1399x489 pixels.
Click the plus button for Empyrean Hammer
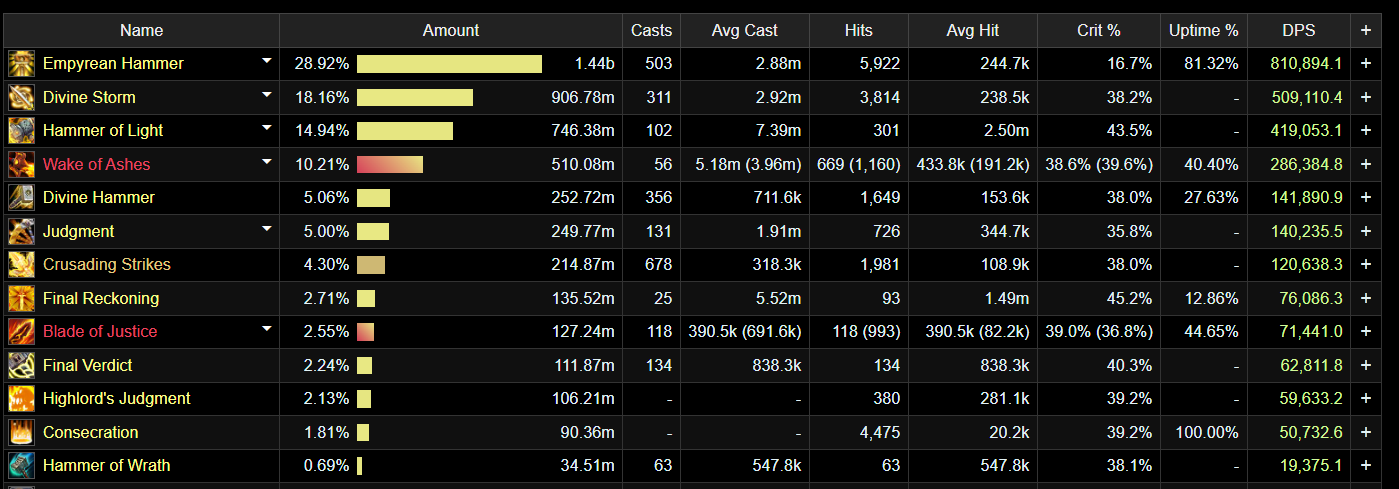click(x=1366, y=64)
